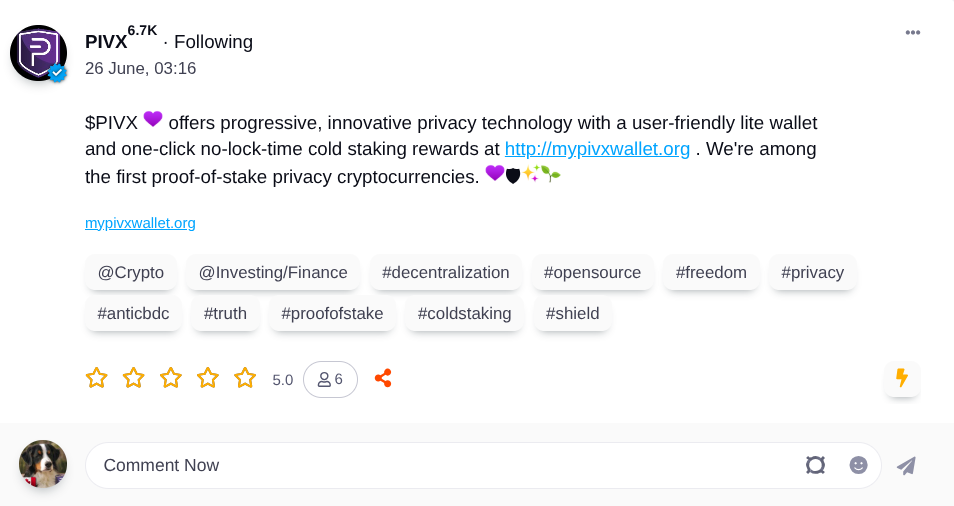The image size is (954, 506).
Task: Open the http://mypivxwallet.org link in post text
Action: point(597,149)
